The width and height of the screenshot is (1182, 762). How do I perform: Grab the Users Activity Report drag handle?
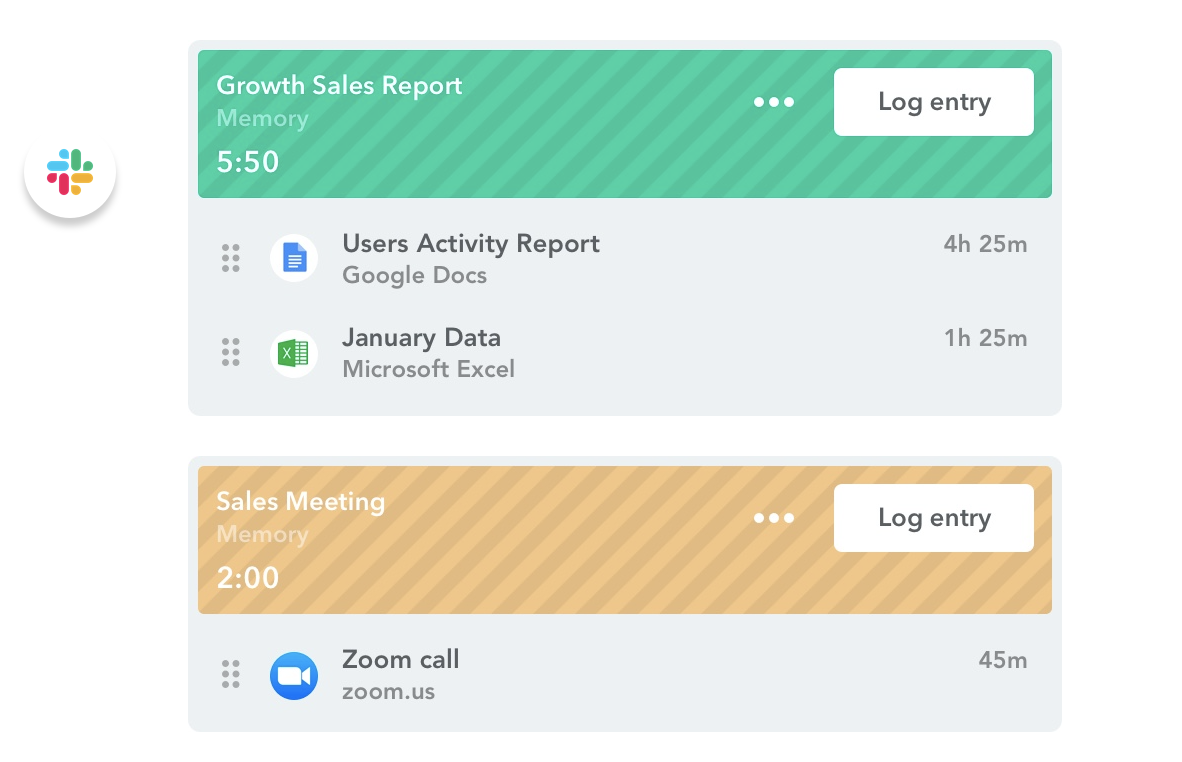click(x=231, y=258)
